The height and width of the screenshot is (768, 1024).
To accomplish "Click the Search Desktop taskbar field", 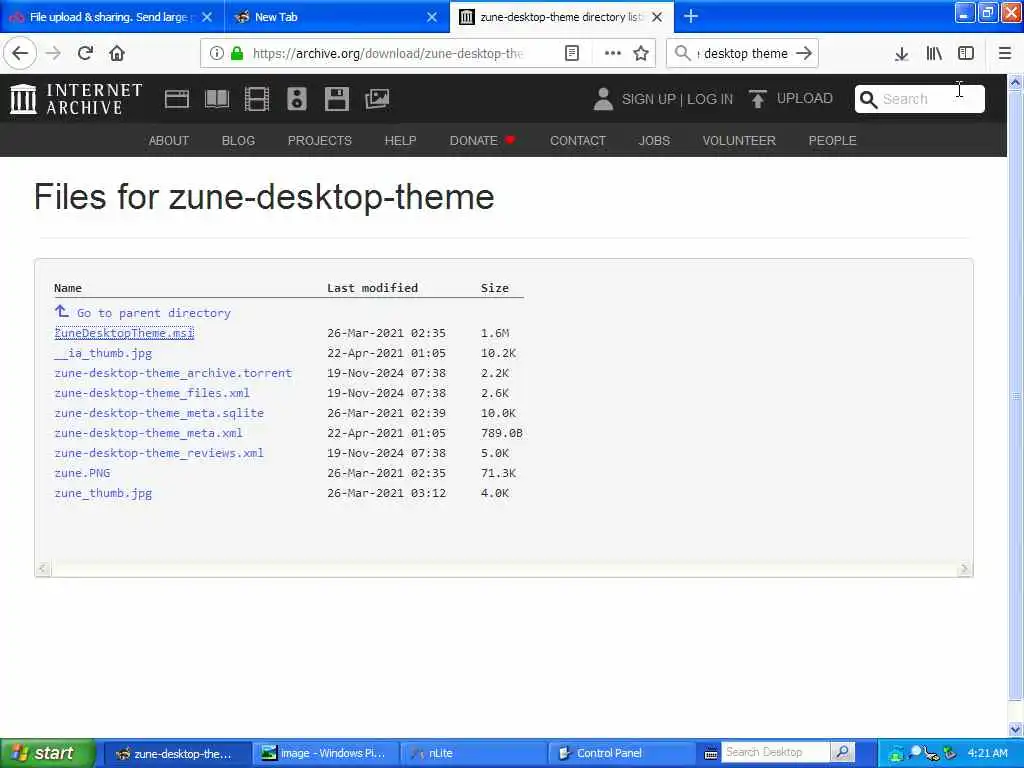I will [775, 752].
